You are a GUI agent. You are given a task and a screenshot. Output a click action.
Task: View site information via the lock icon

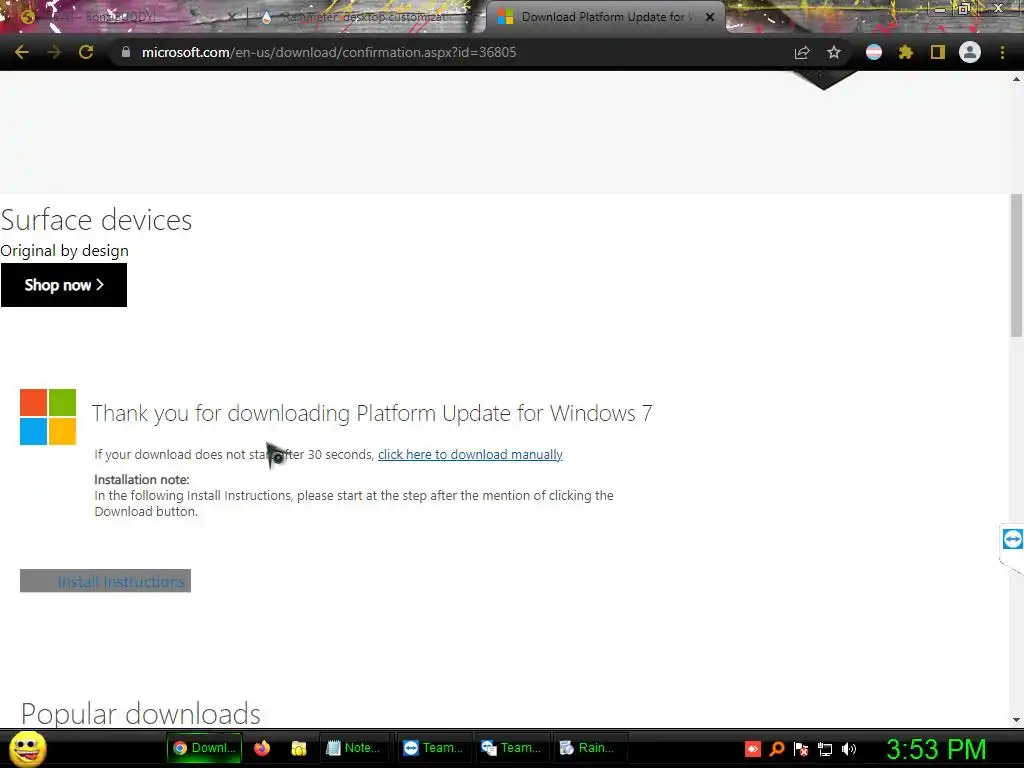point(125,52)
